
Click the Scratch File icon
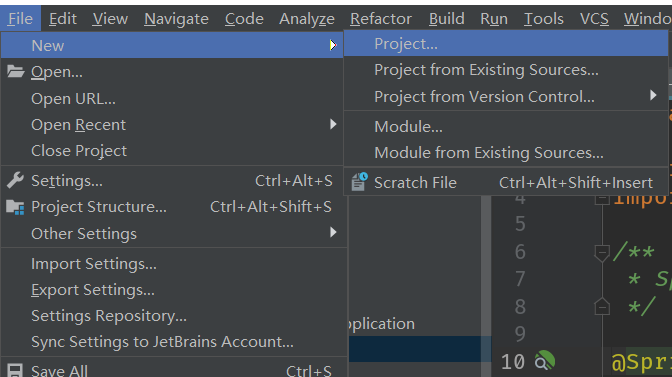coord(359,182)
